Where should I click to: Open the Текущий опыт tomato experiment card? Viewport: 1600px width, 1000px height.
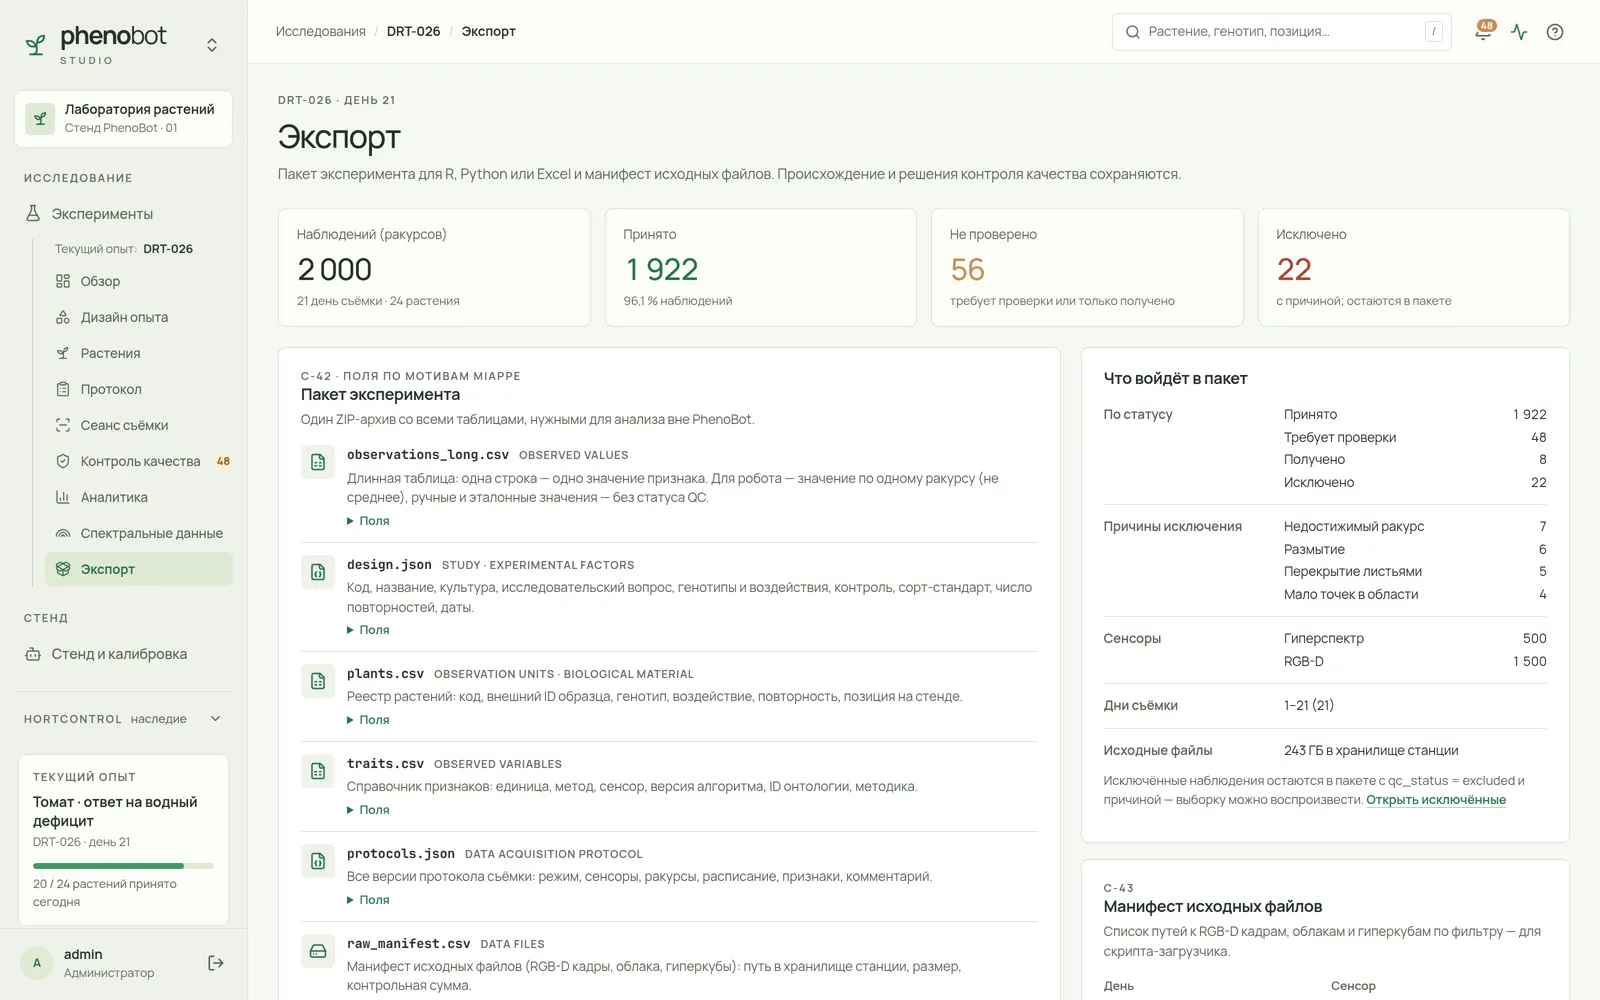[x=124, y=840]
